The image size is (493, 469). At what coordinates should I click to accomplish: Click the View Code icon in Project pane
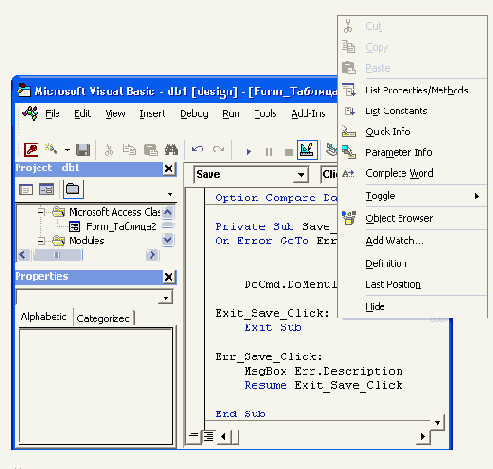click(26, 190)
